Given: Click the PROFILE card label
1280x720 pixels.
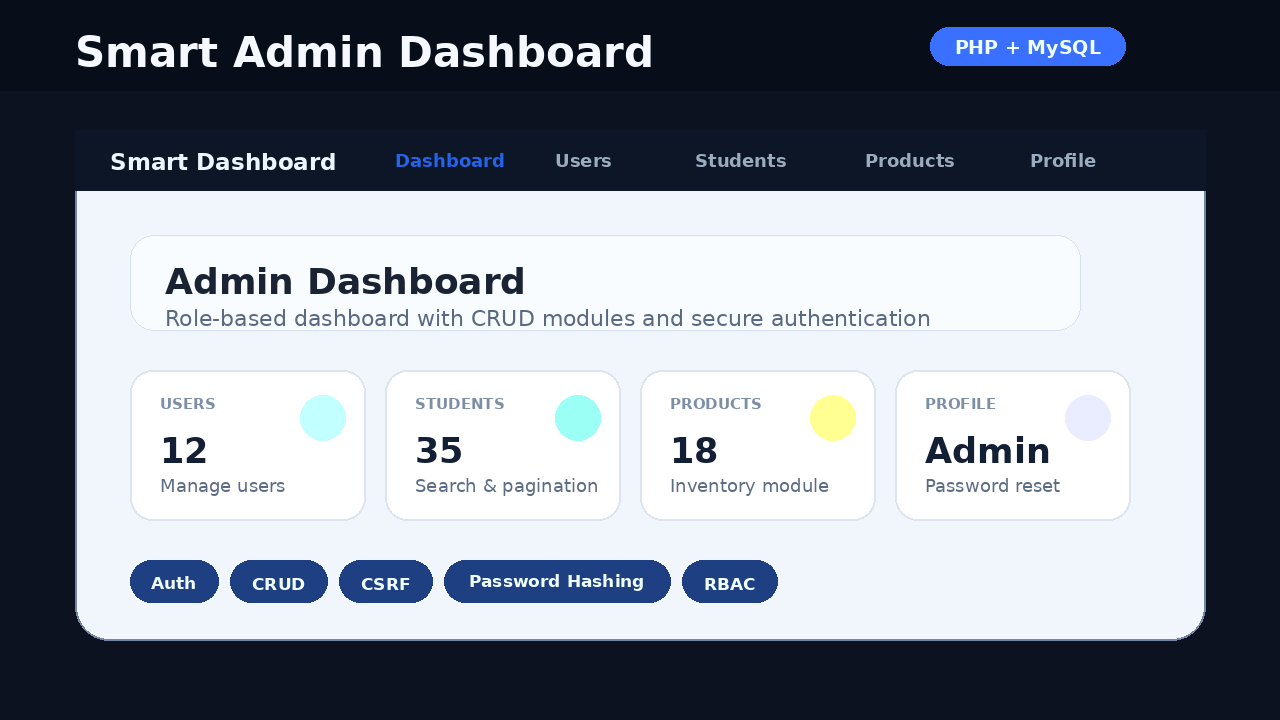Looking at the screenshot, I should click(x=960, y=404).
